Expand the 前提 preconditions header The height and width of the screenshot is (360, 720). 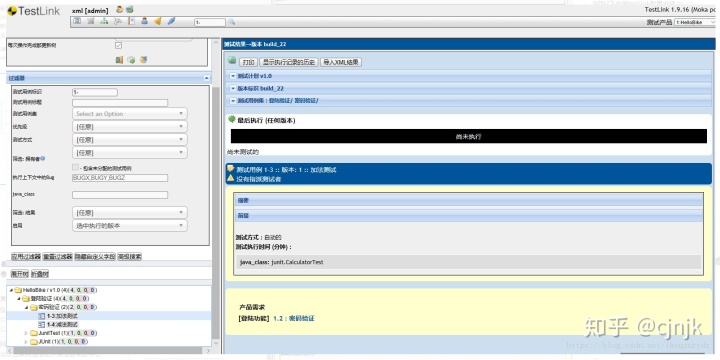[468, 215]
